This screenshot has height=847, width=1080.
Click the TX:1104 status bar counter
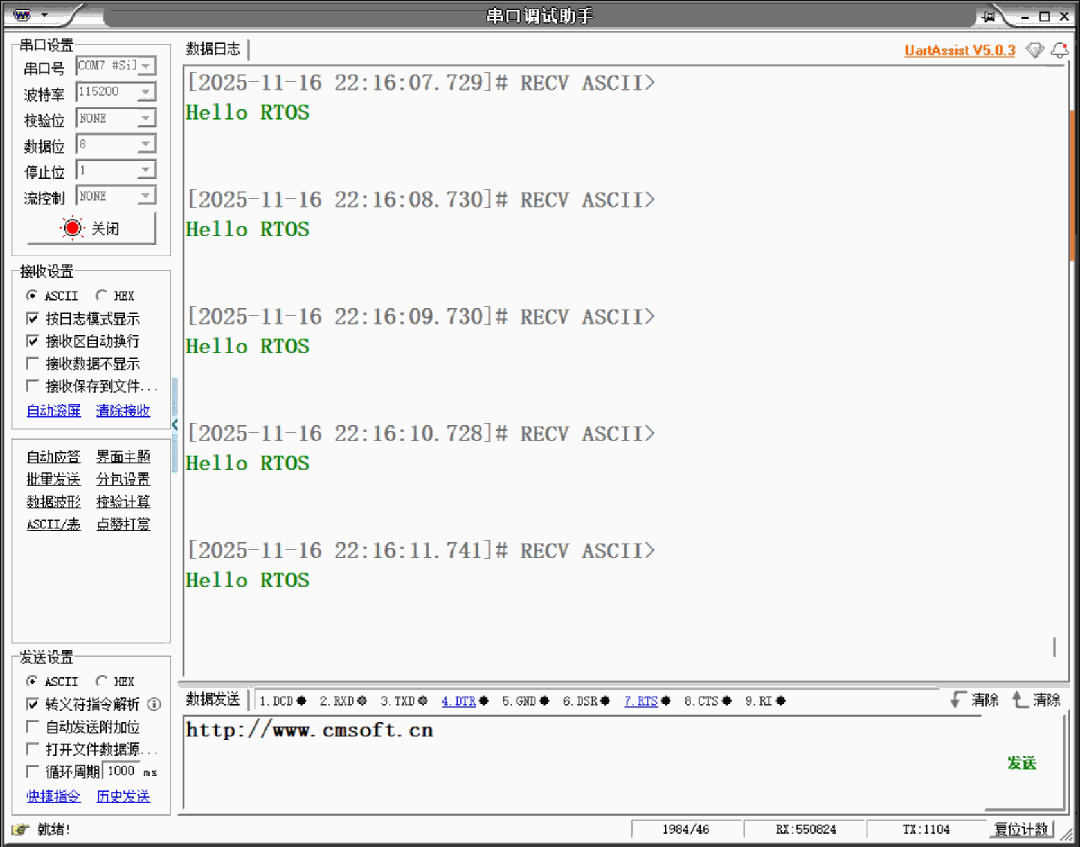pyautogui.click(x=926, y=830)
